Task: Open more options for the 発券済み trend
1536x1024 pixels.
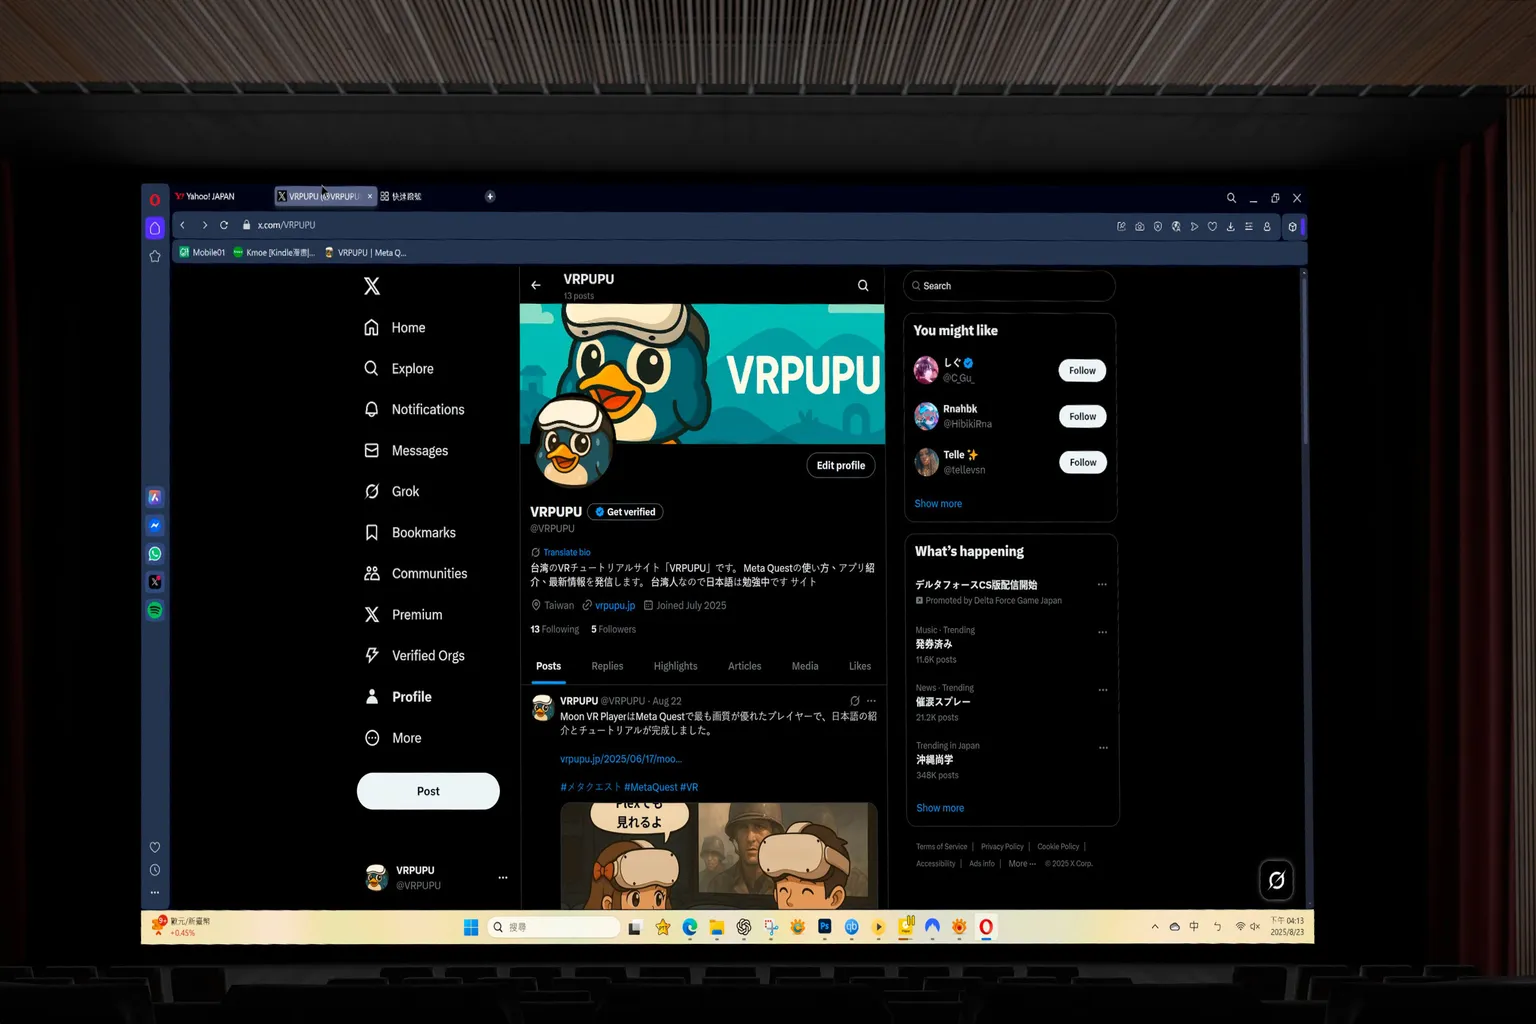Action: [x=1103, y=632]
